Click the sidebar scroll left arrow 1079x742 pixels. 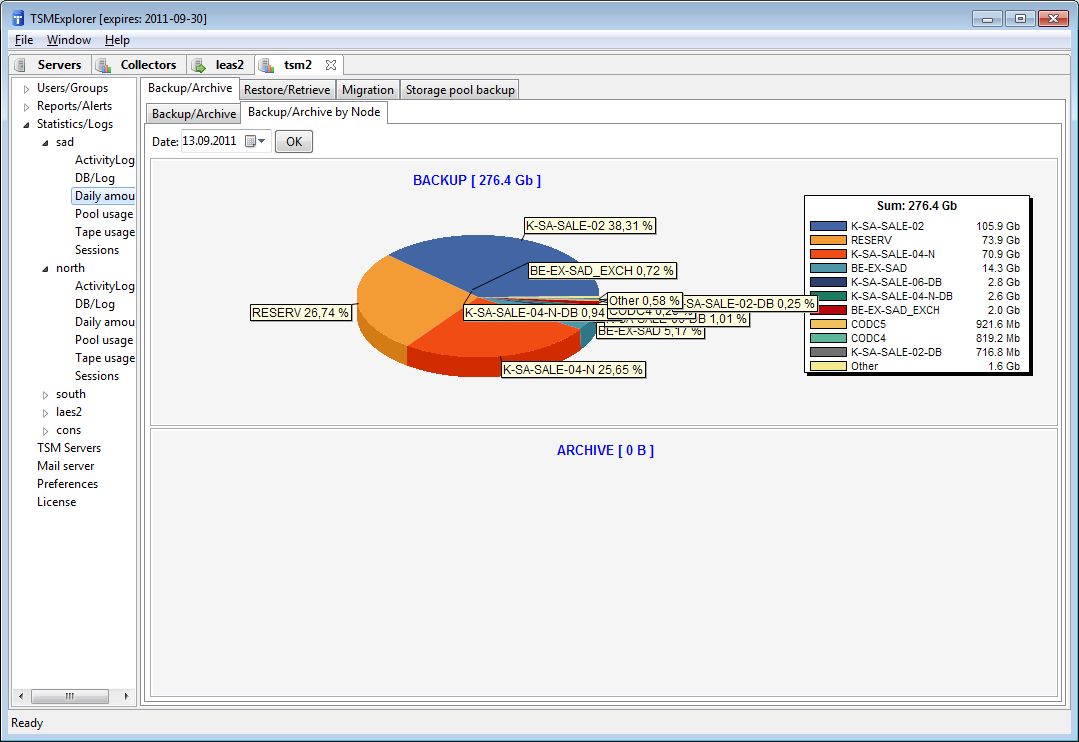(x=21, y=696)
